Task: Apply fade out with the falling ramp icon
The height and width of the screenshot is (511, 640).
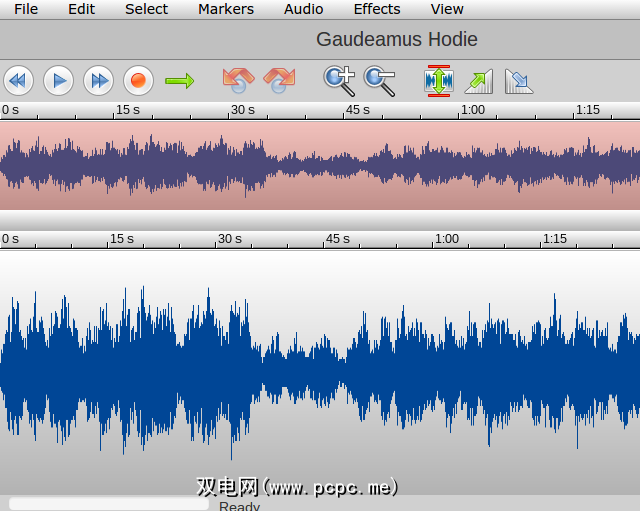Action: 518,80
